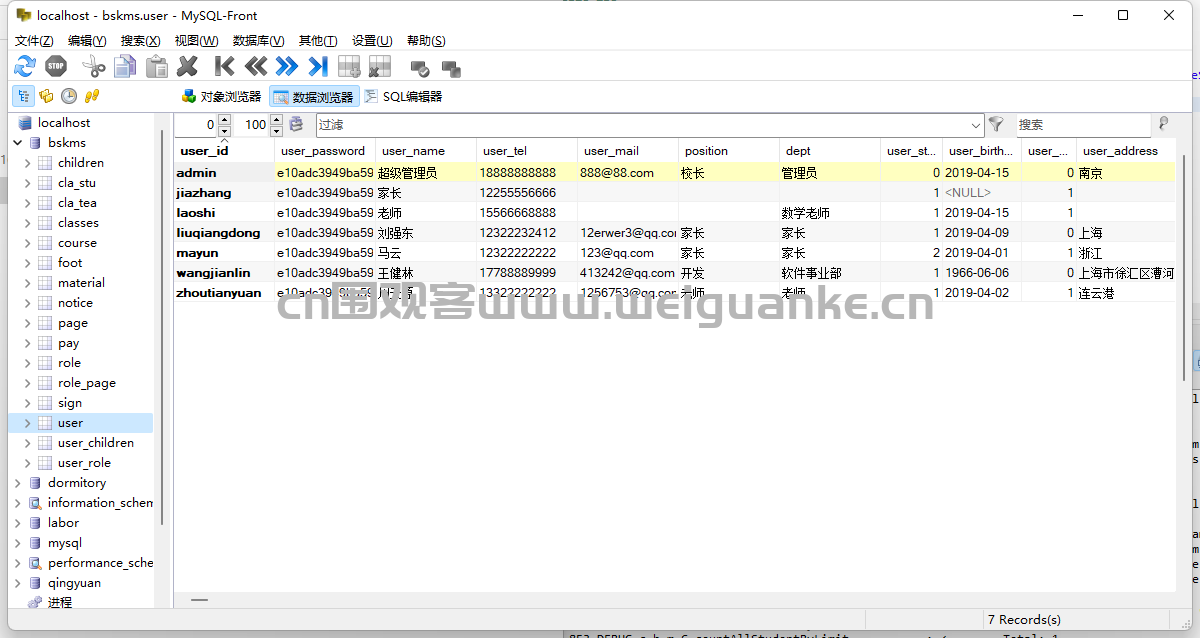Select the wangjianlin row id cell
This screenshot has height=638, width=1200.
coord(225,273)
